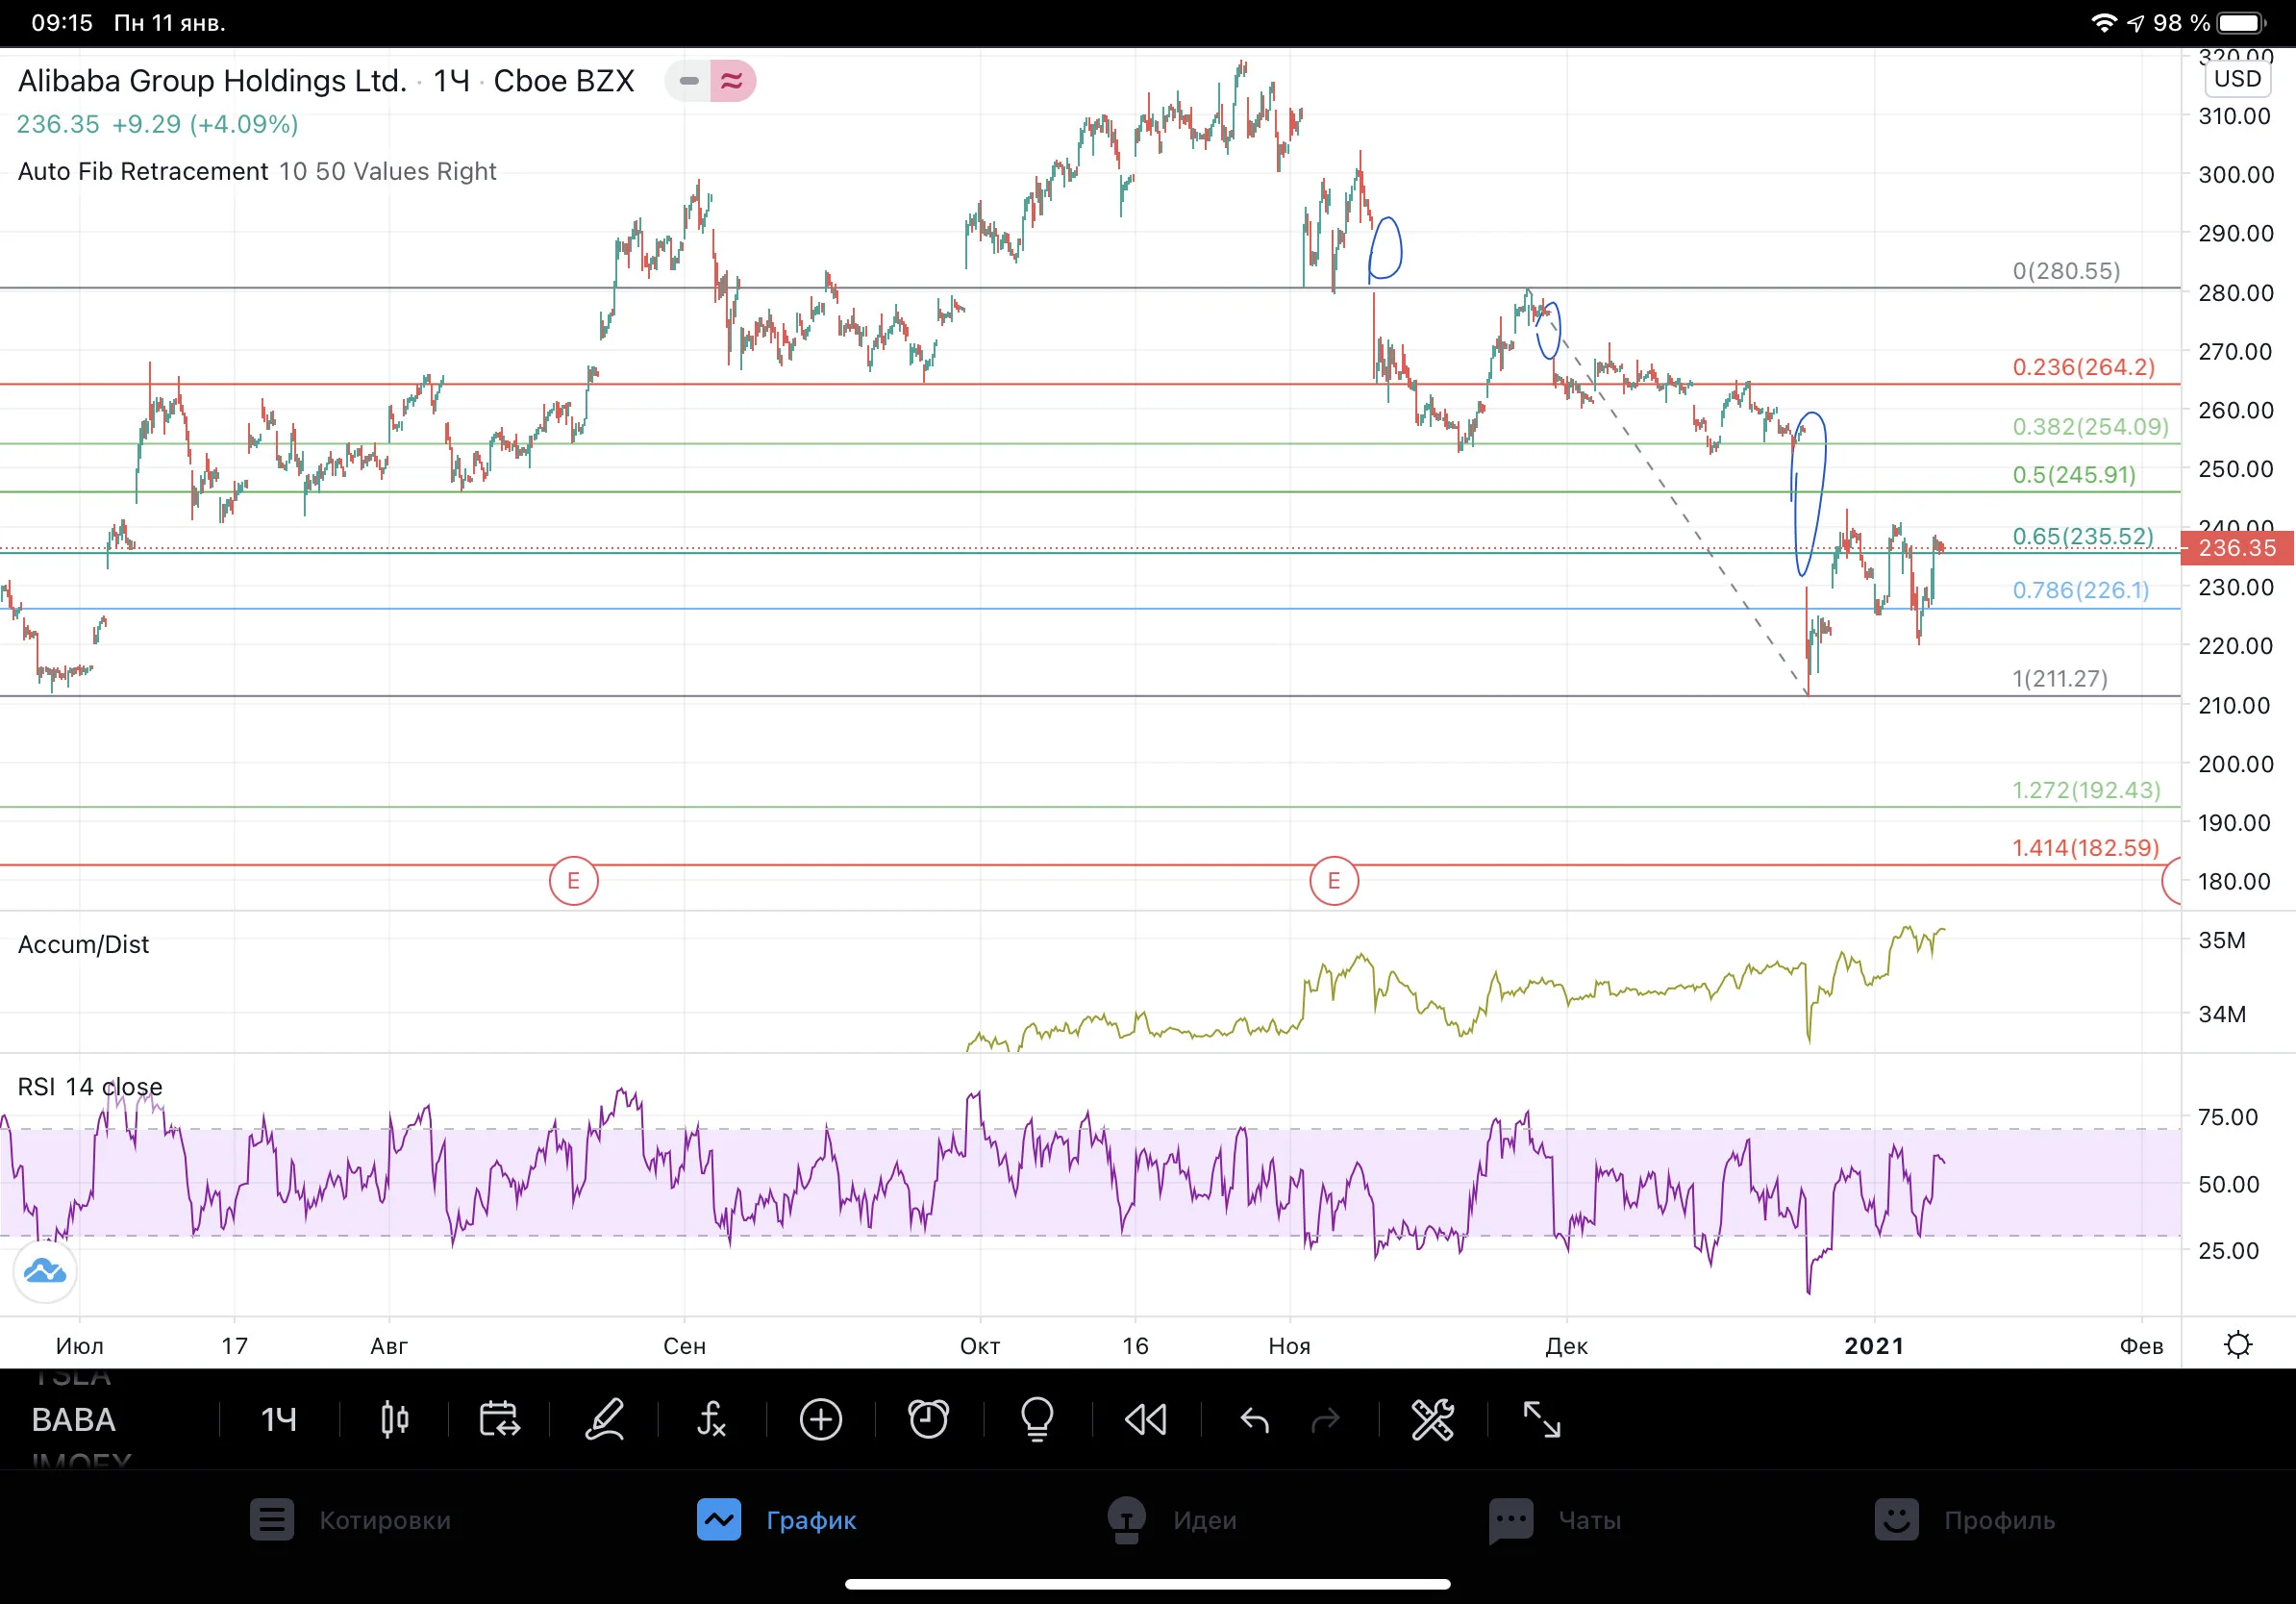Screen dimensions: 2296x1604
Task: Tap the status bar clock 09:15
Action: pyautogui.click(x=62, y=23)
